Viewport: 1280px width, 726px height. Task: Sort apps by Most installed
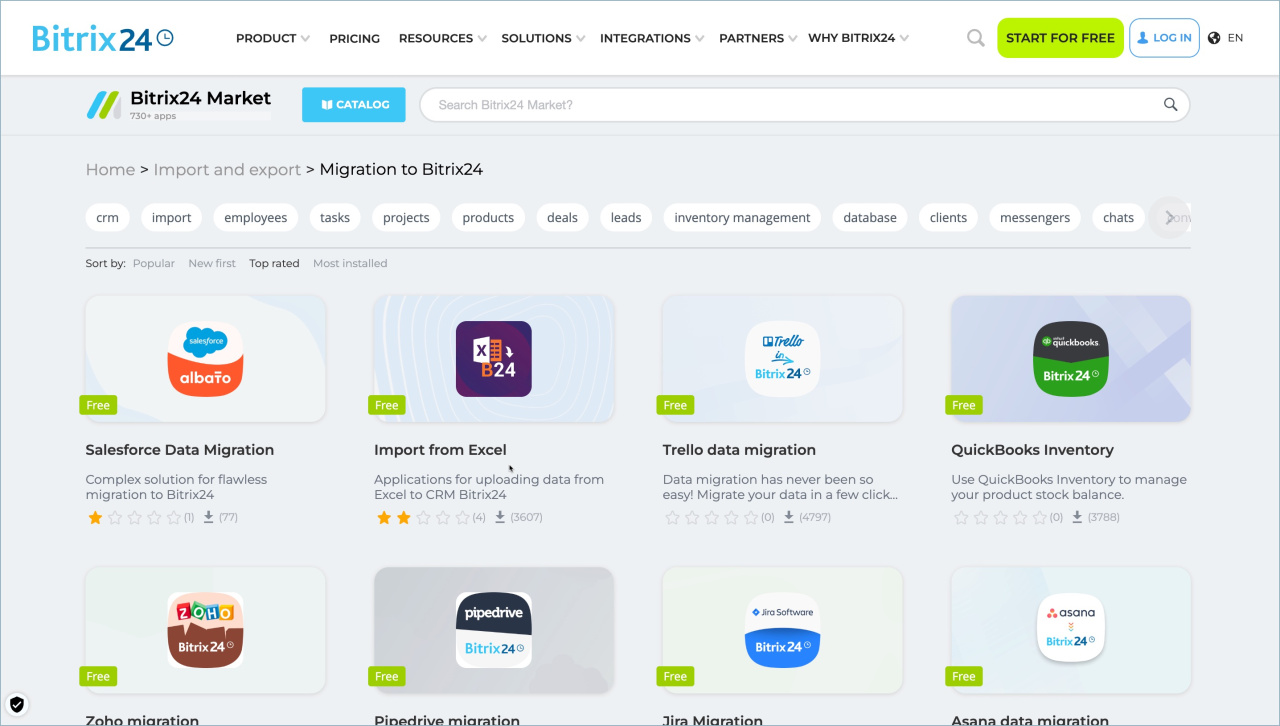pos(350,264)
